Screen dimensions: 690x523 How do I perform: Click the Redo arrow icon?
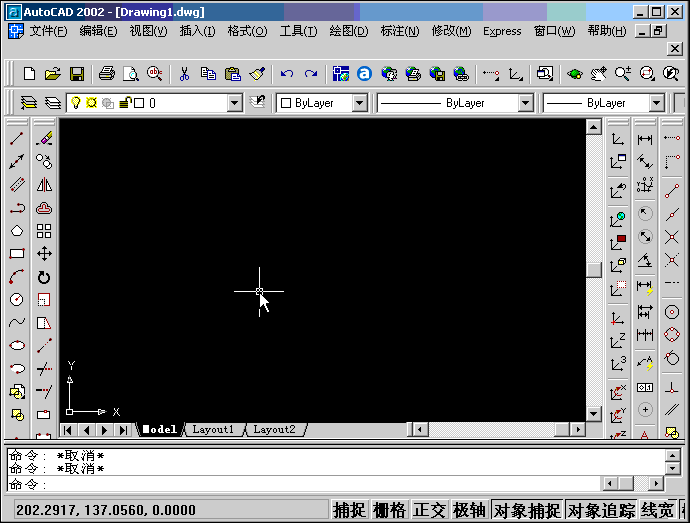(x=311, y=74)
